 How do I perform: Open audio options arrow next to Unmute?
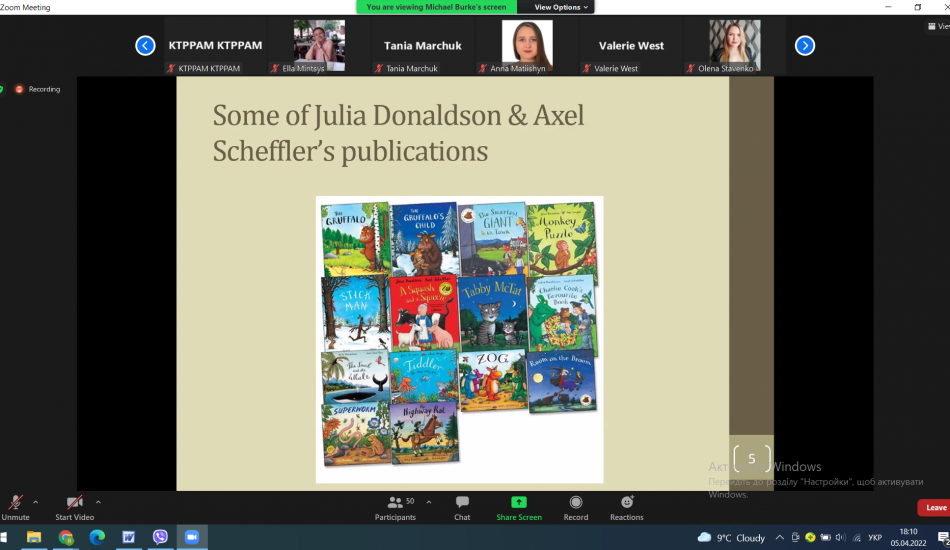[36, 502]
